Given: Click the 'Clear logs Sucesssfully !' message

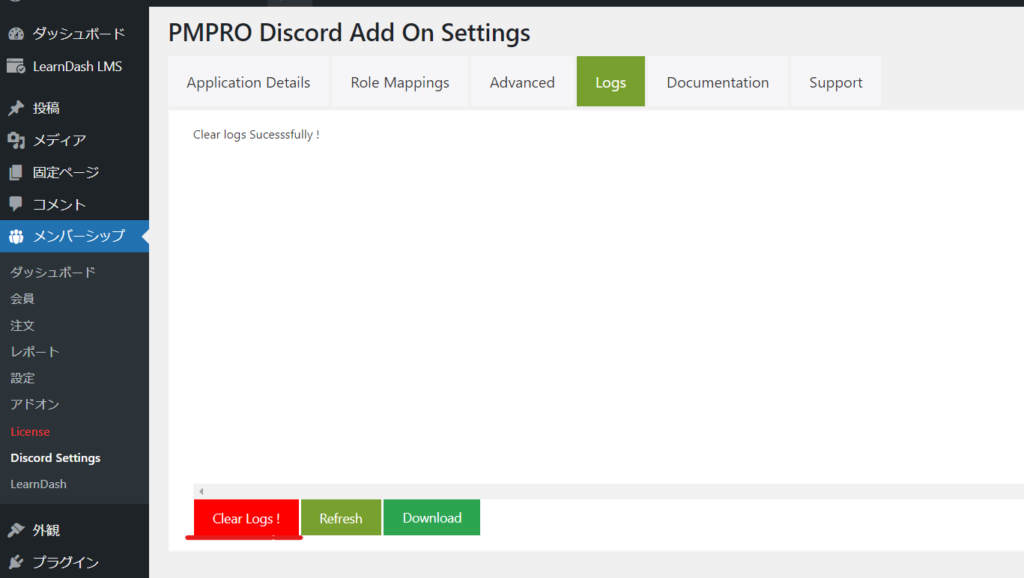Looking at the screenshot, I should coord(256,135).
